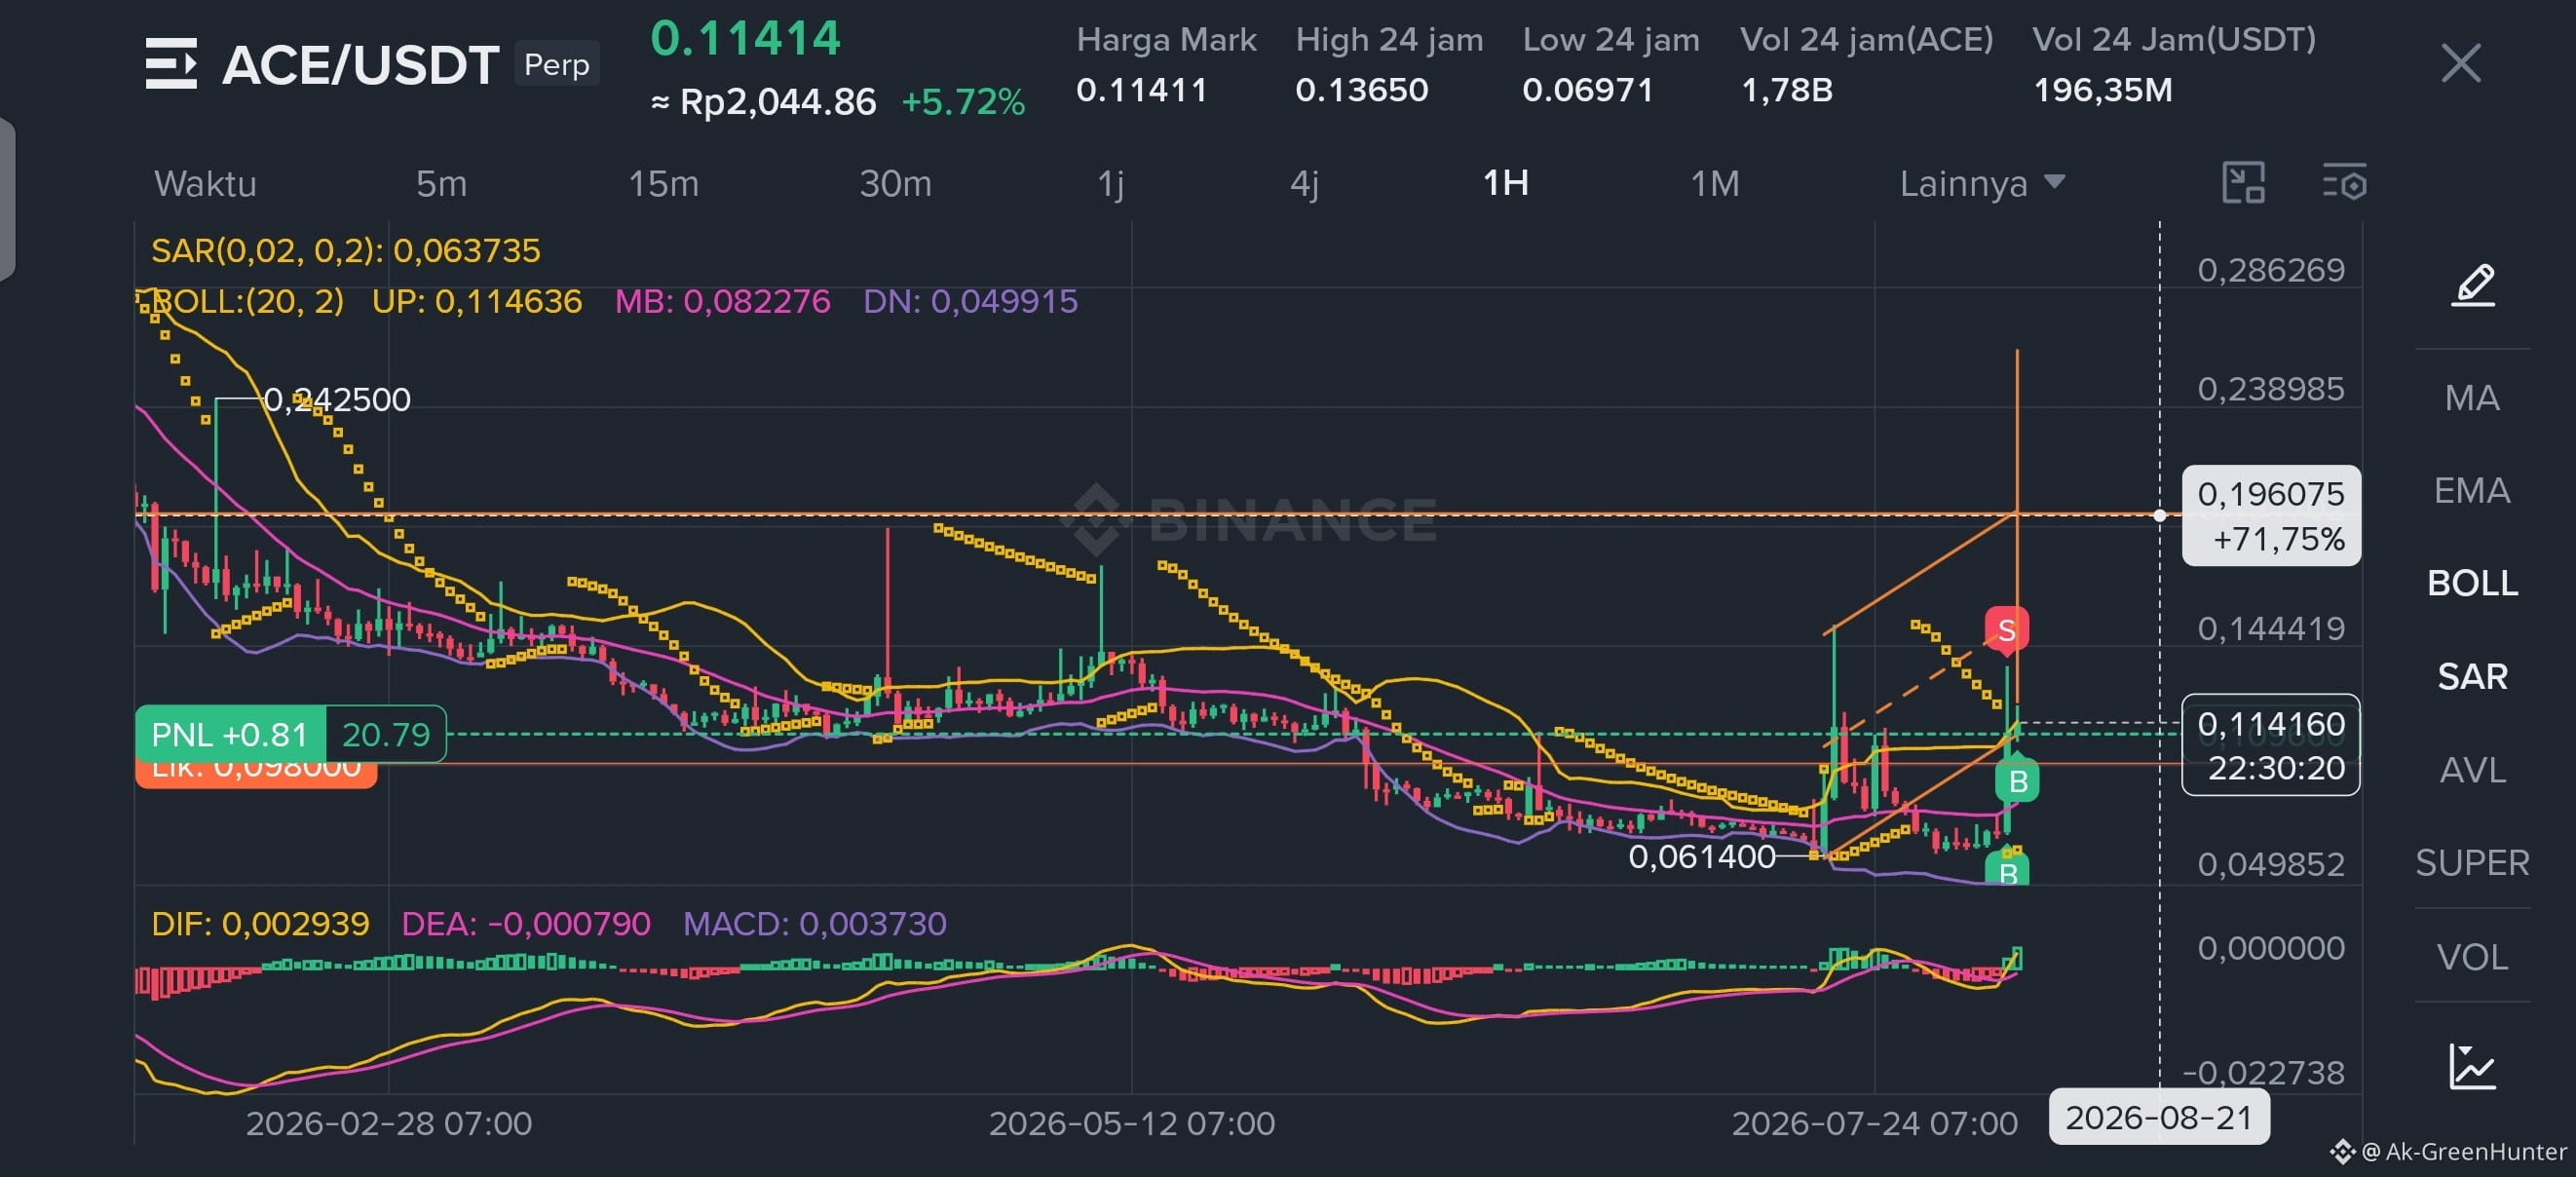Click the +5.72% change value
The image size is (2576, 1177).
963,102
